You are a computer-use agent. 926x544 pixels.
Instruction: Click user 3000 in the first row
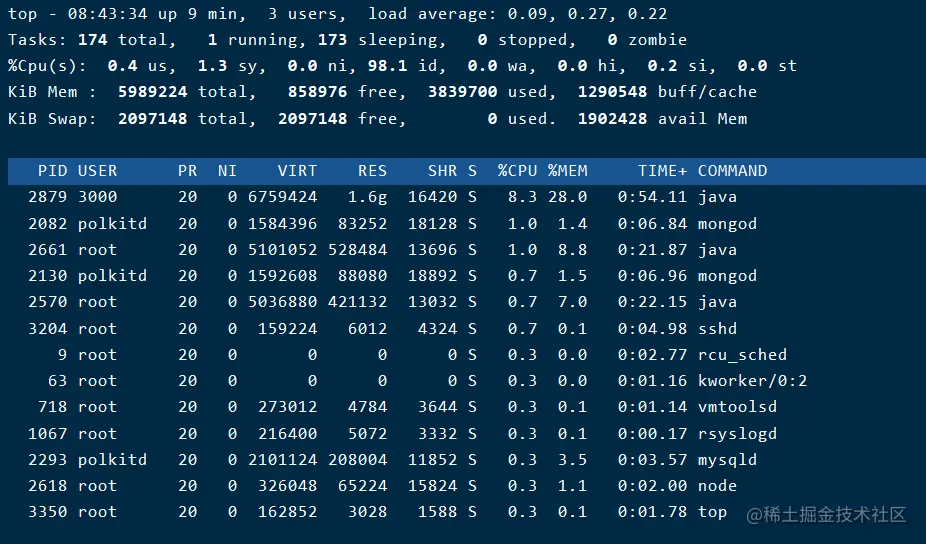[x=97, y=197]
